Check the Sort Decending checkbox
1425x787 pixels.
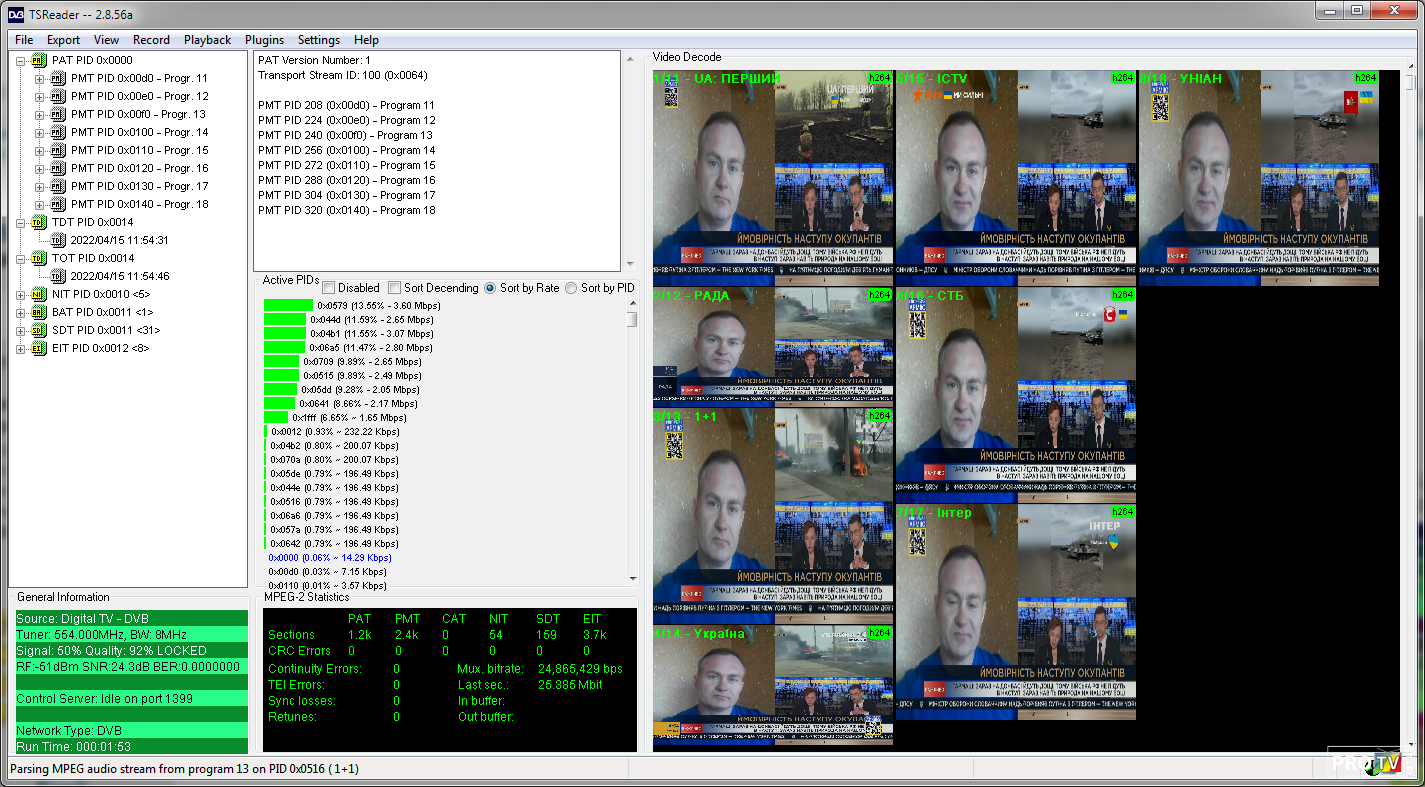click(395, 288)
